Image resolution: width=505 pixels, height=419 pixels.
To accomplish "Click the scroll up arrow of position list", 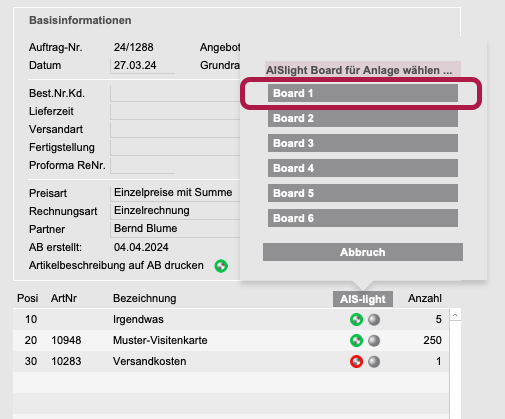I will coord(455,315).
